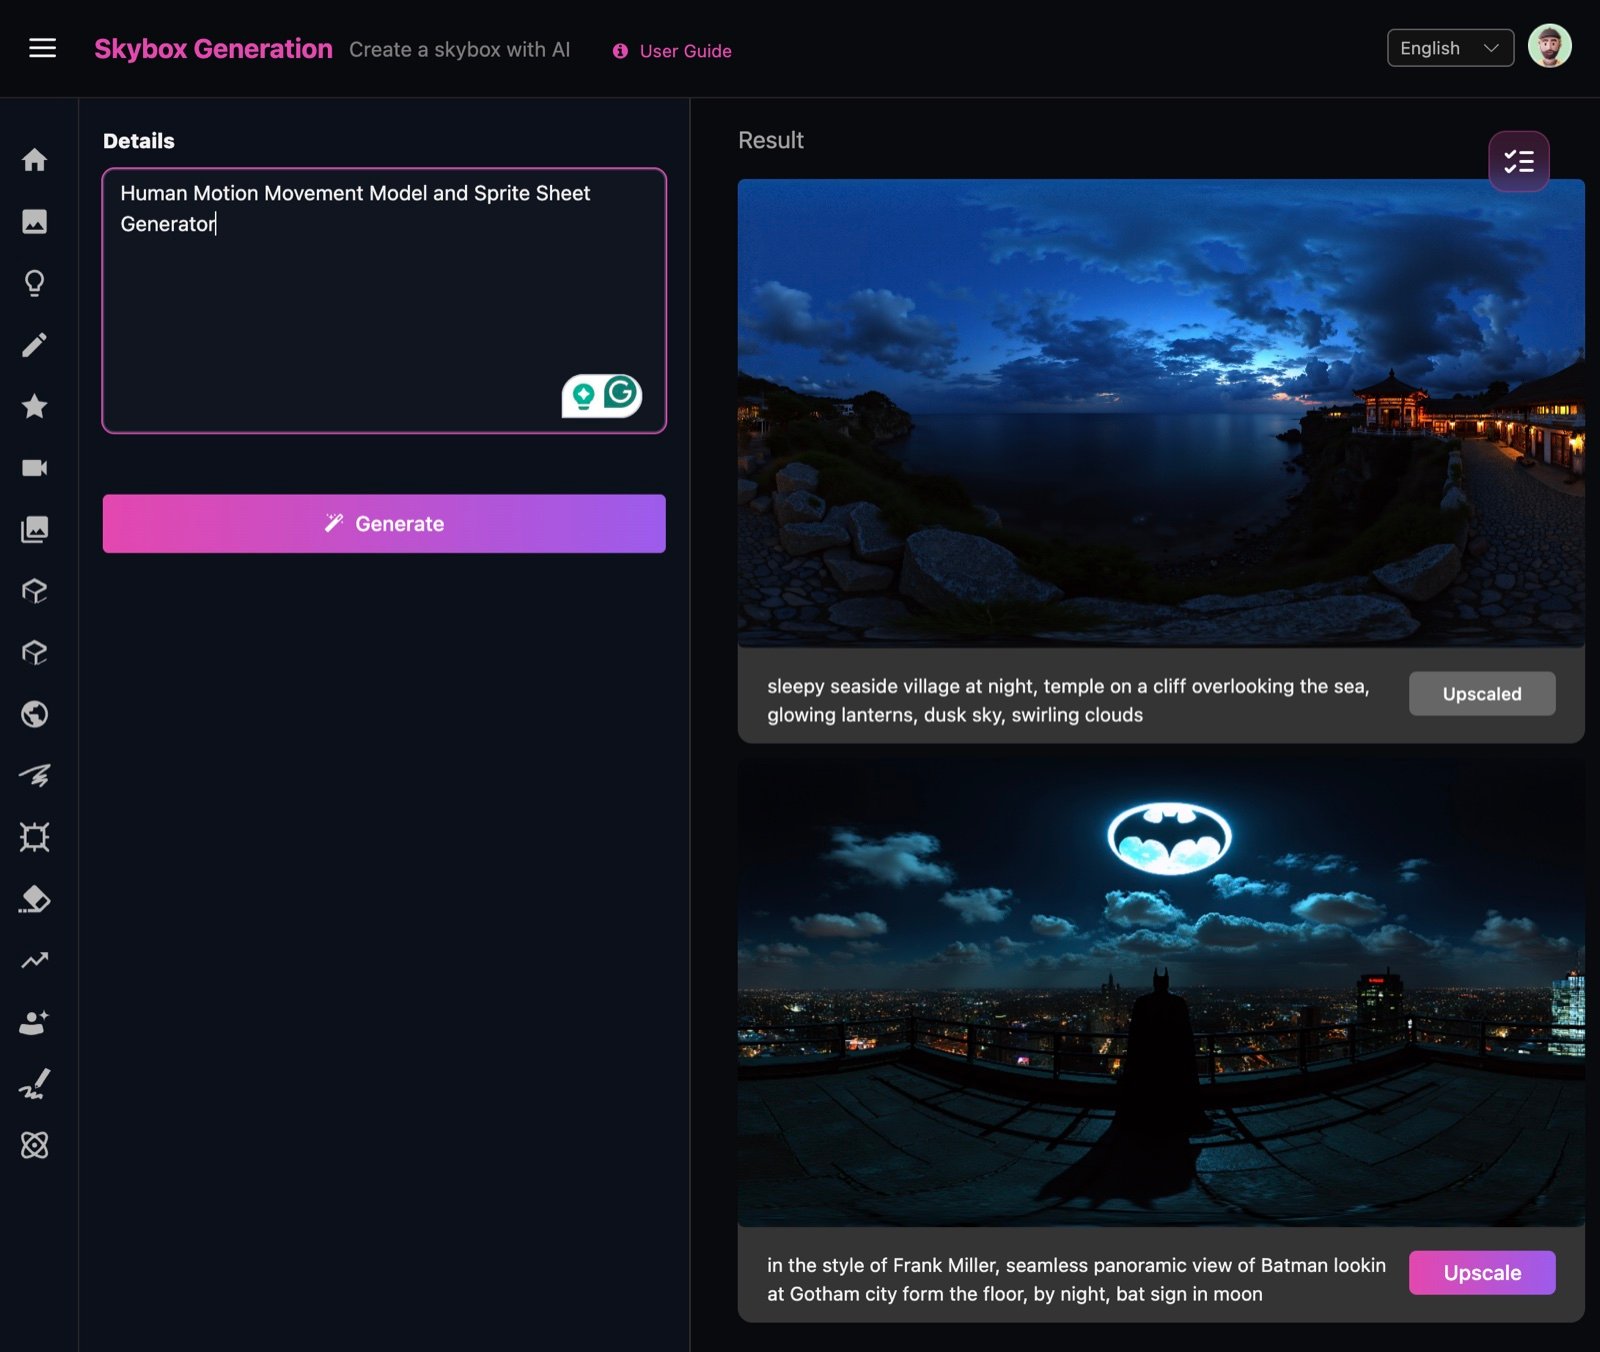Click the green Grammarly suggestion bulb icon
1600x1352 pixels.
pos(584,396)
